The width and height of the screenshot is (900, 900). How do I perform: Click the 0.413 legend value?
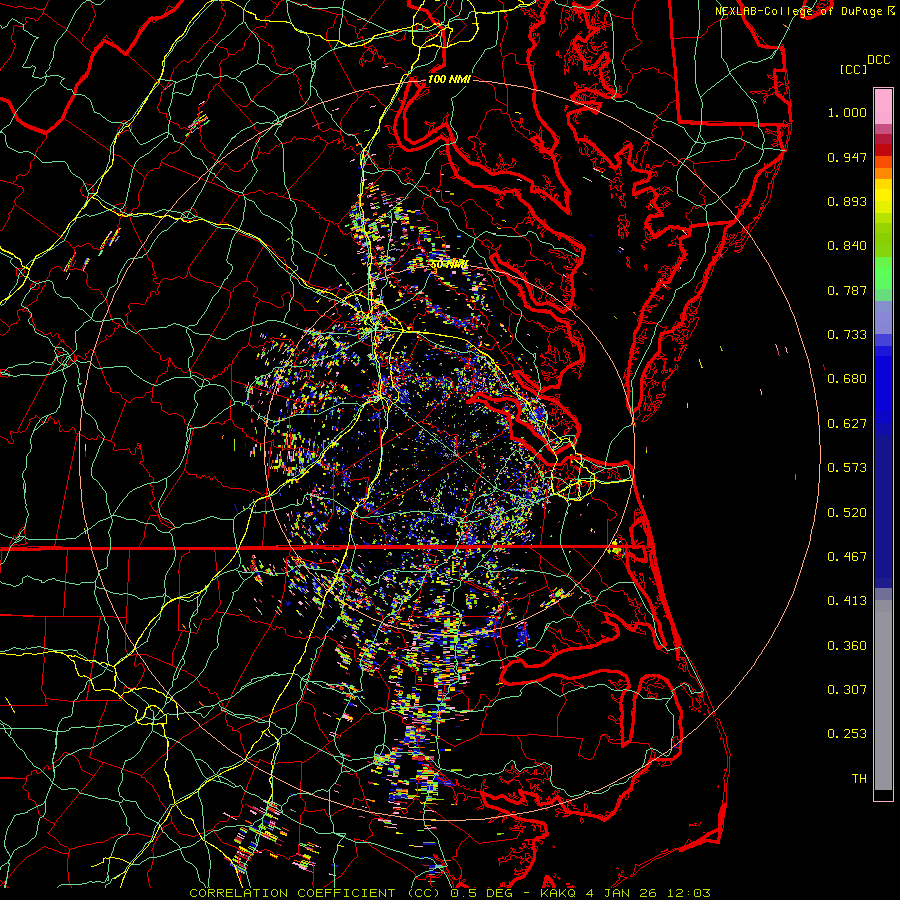pos(847,601)
